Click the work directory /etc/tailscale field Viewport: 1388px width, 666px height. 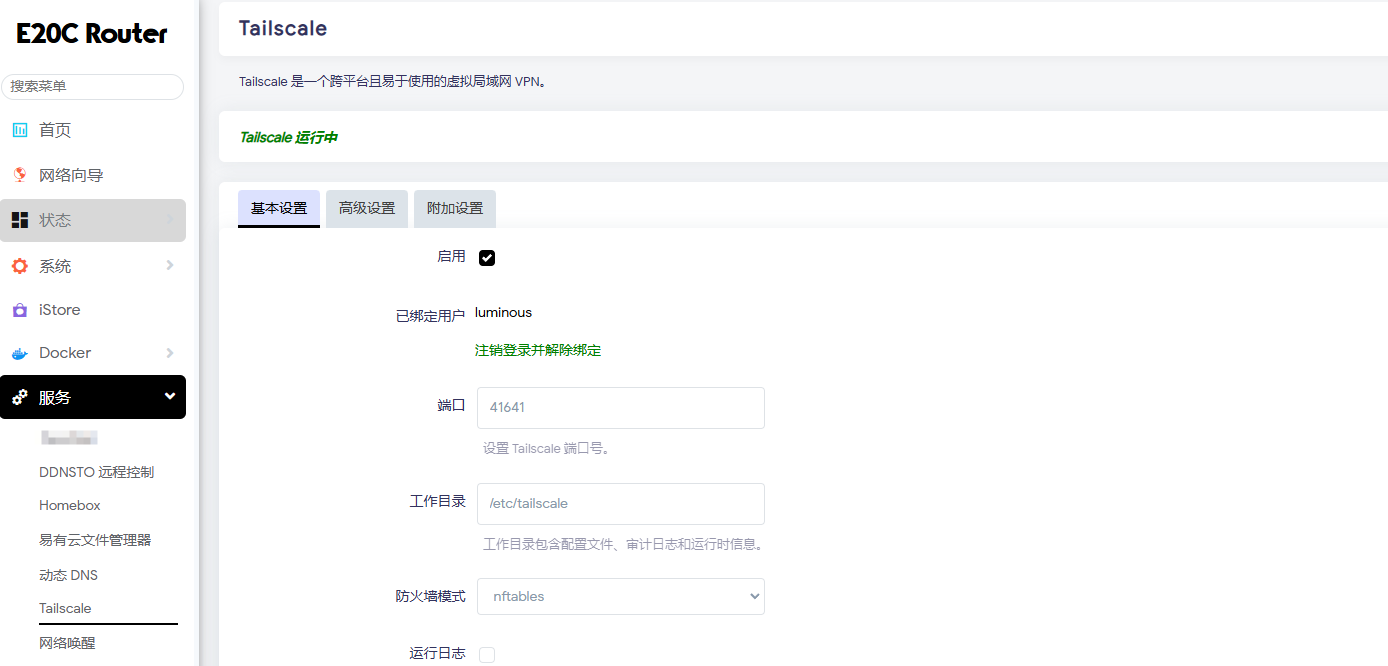pos(621,504)
